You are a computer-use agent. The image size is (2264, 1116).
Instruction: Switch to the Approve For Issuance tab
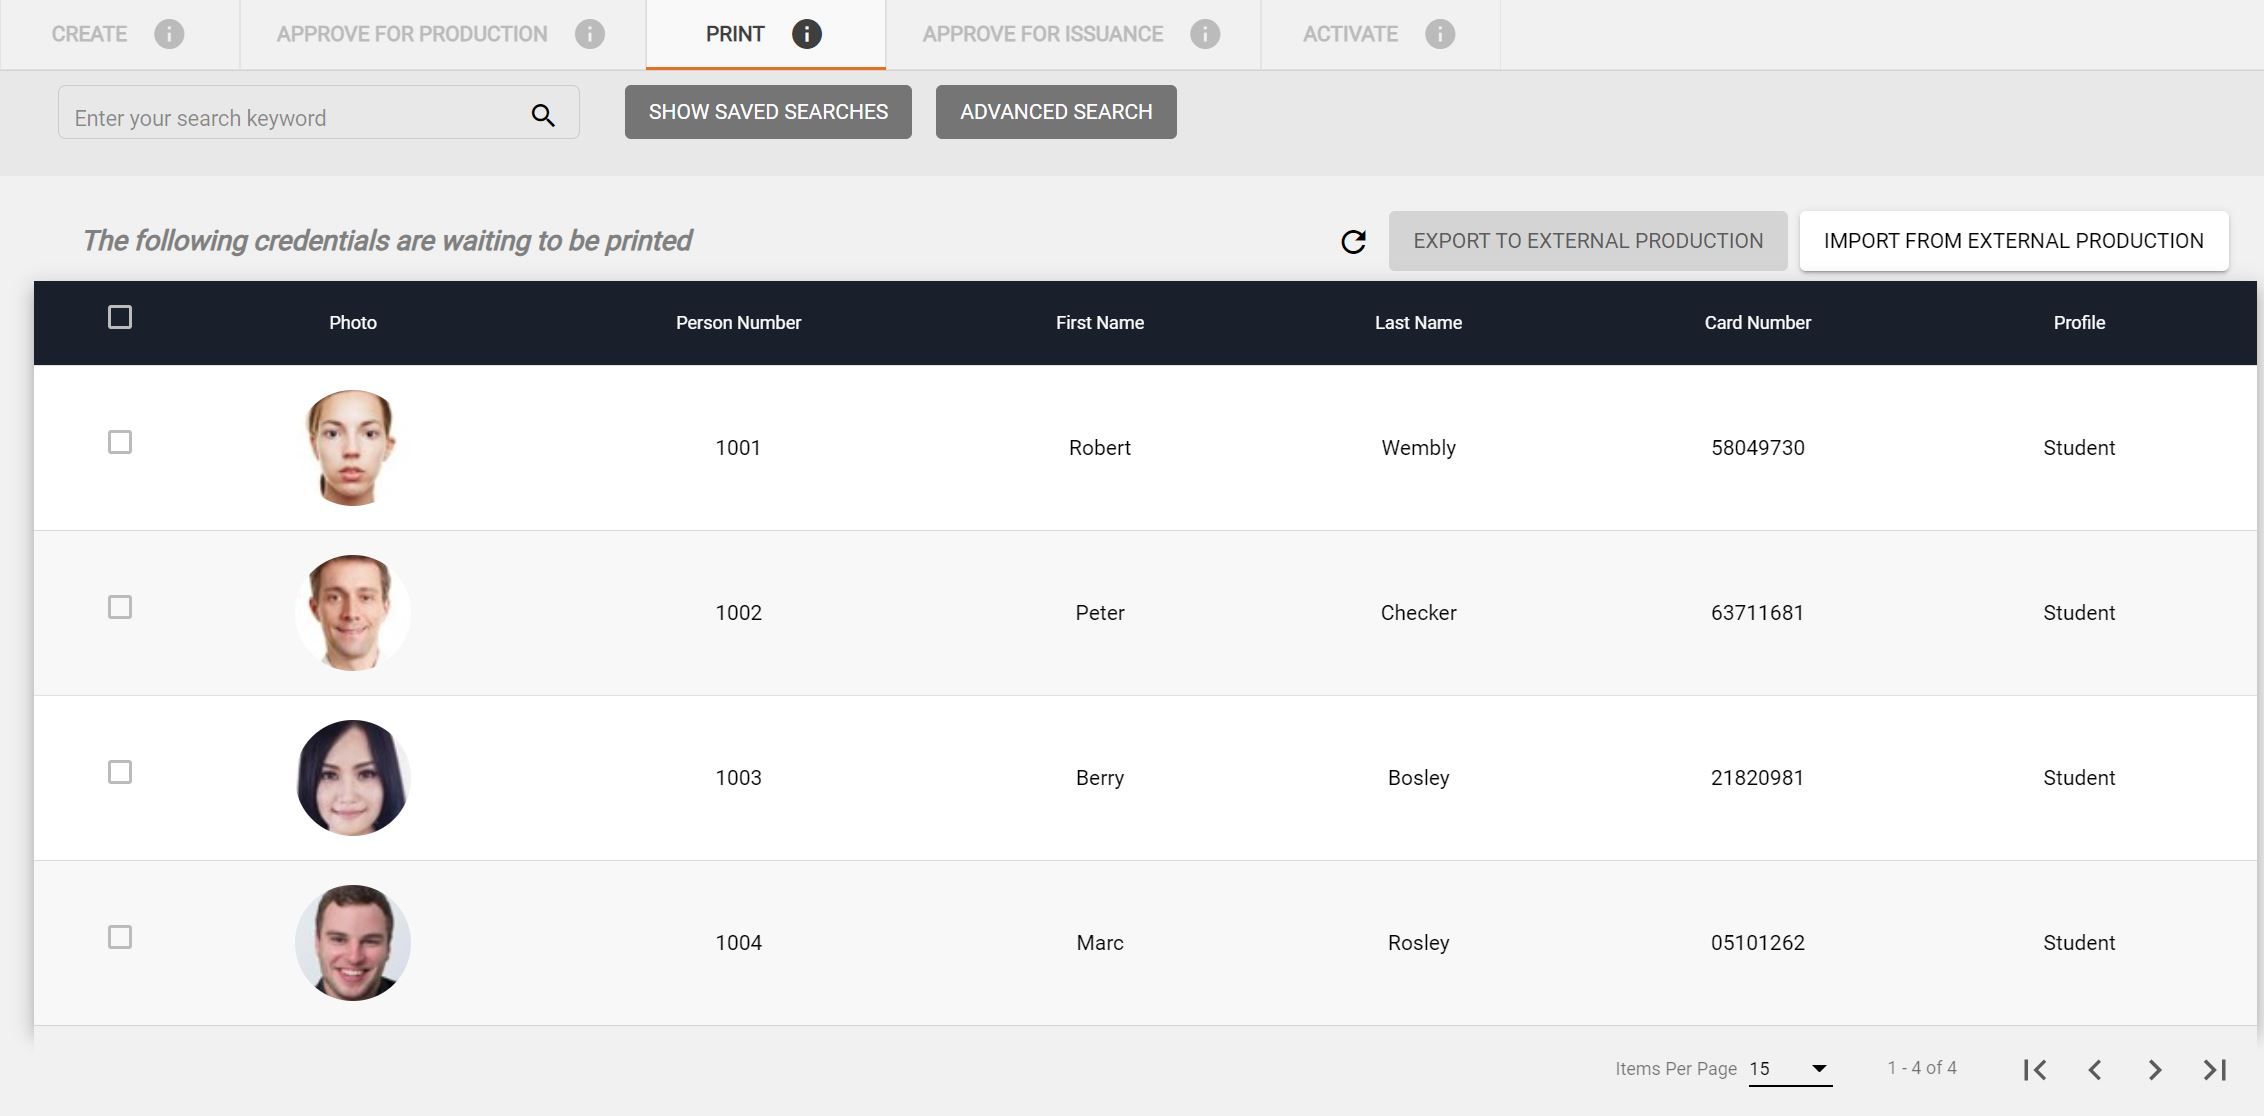(1042, 34)
